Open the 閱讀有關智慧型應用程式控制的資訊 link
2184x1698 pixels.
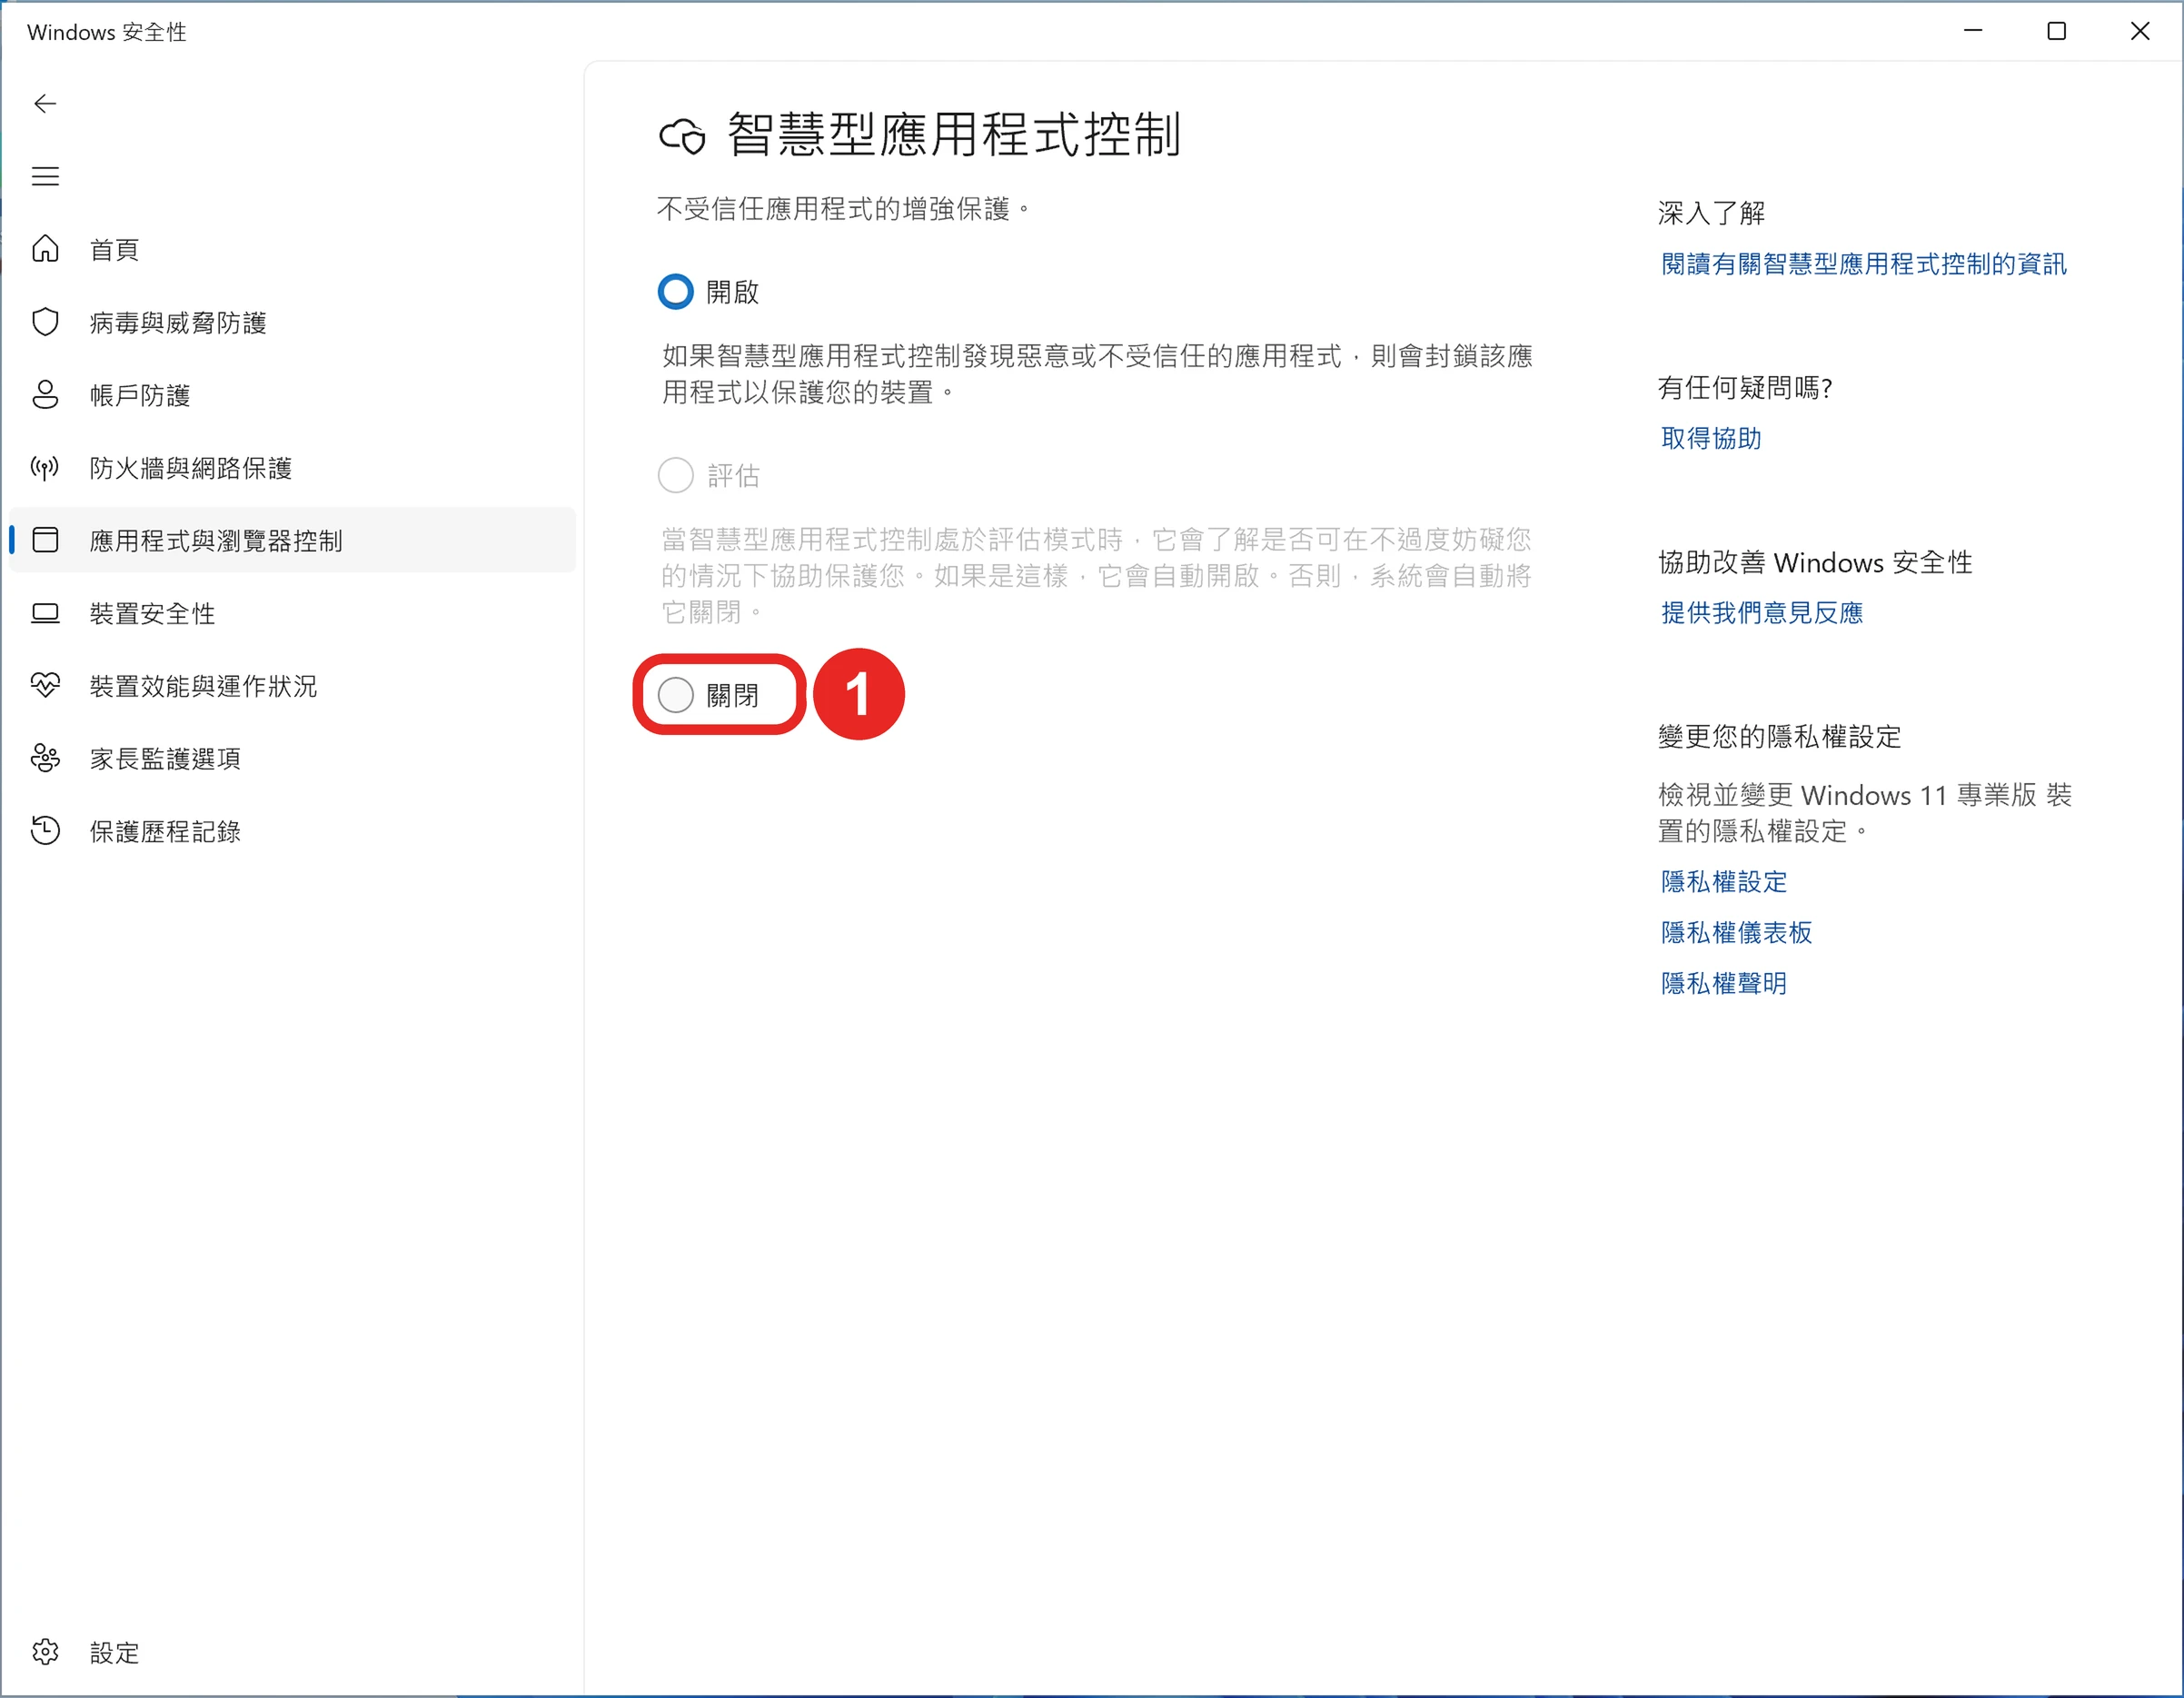click(1863, 264)
